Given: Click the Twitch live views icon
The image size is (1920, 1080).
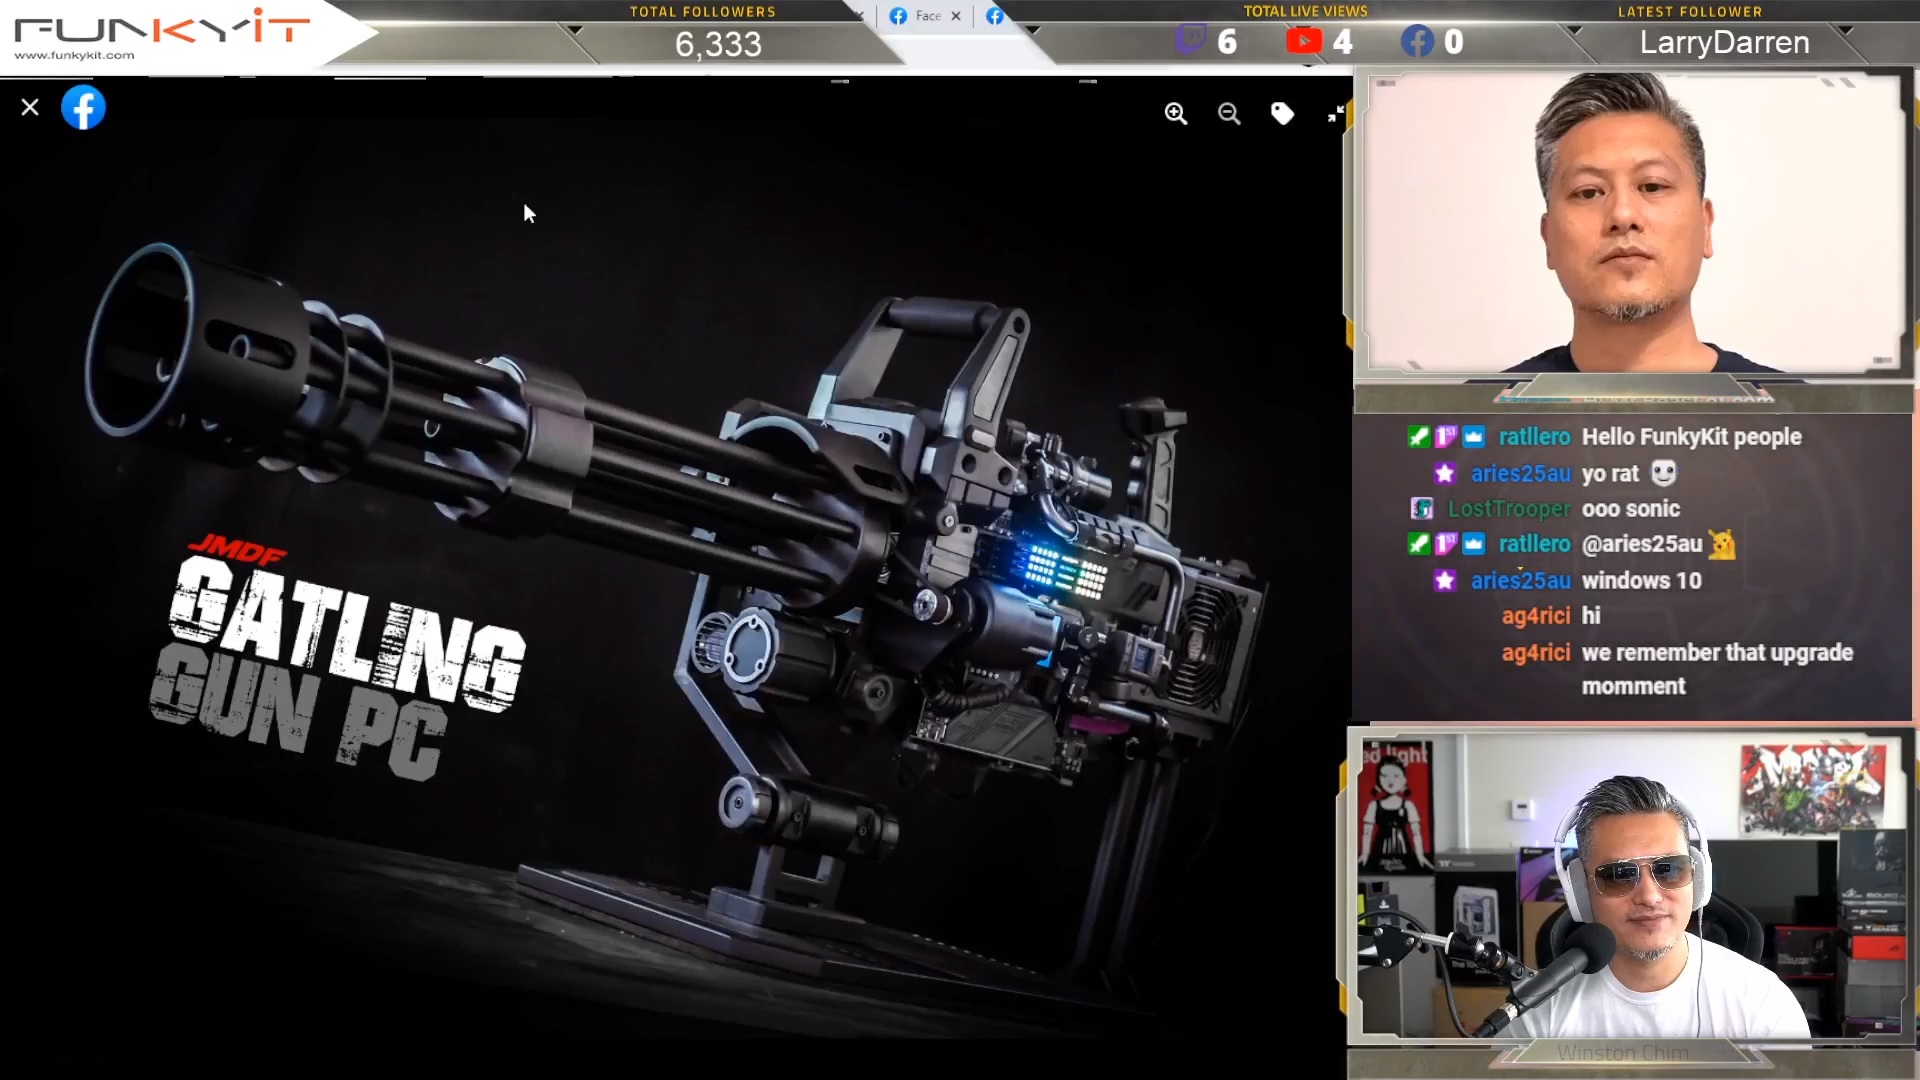Looking at the screenshot, I should 1190,40.
